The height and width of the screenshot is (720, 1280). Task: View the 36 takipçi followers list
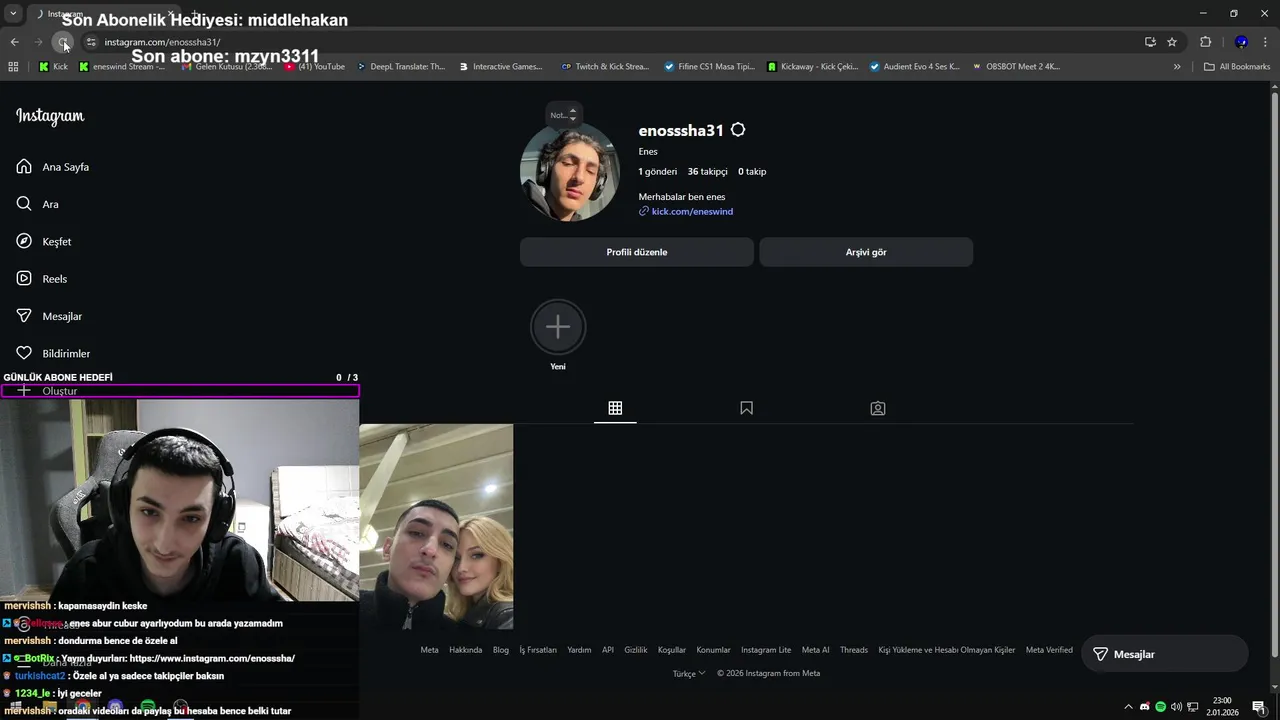click(708, 172)
